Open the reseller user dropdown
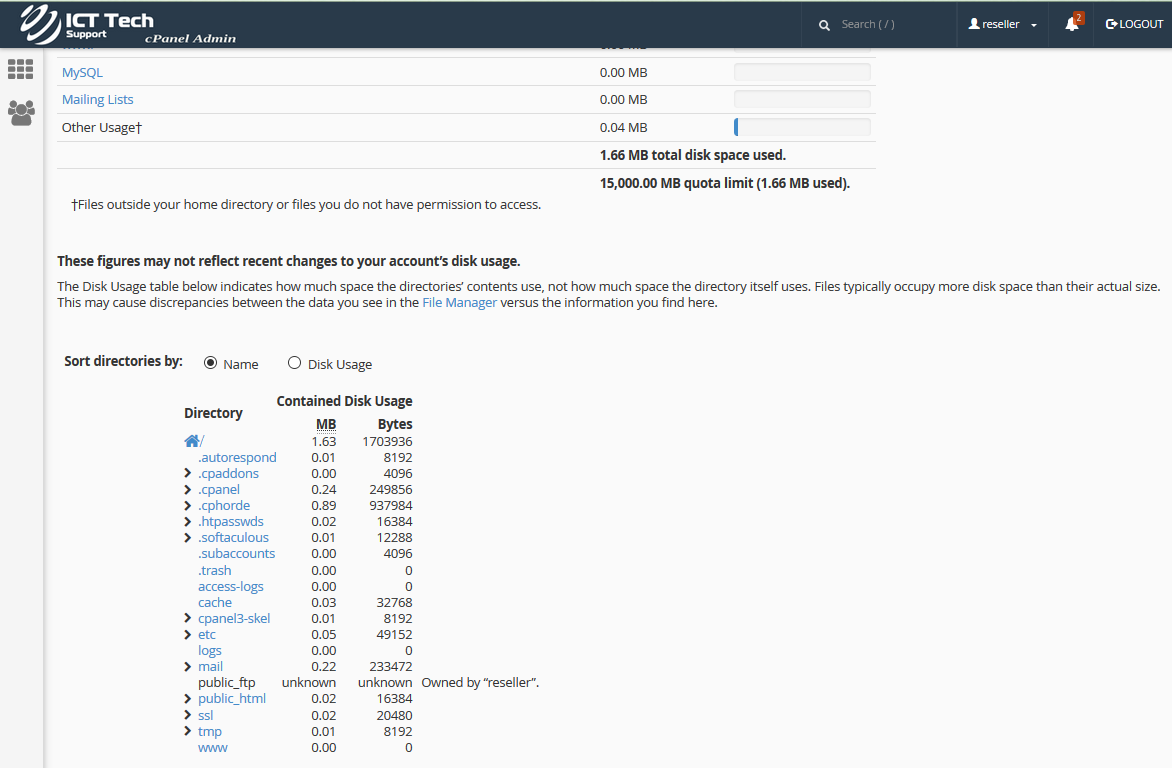 1003,24
